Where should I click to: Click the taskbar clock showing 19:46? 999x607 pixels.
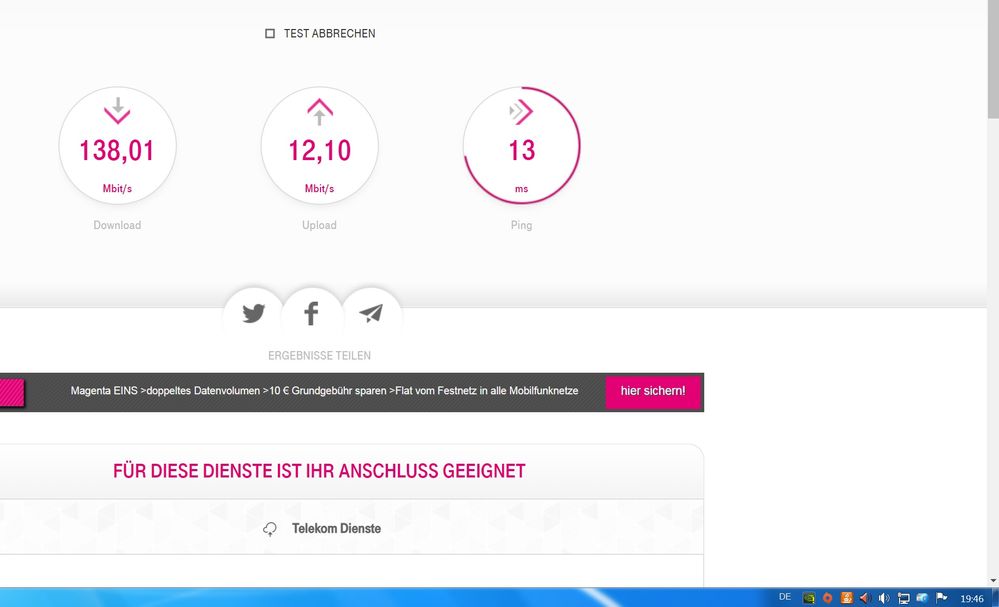pyautogui.click(x=972, y=599)
